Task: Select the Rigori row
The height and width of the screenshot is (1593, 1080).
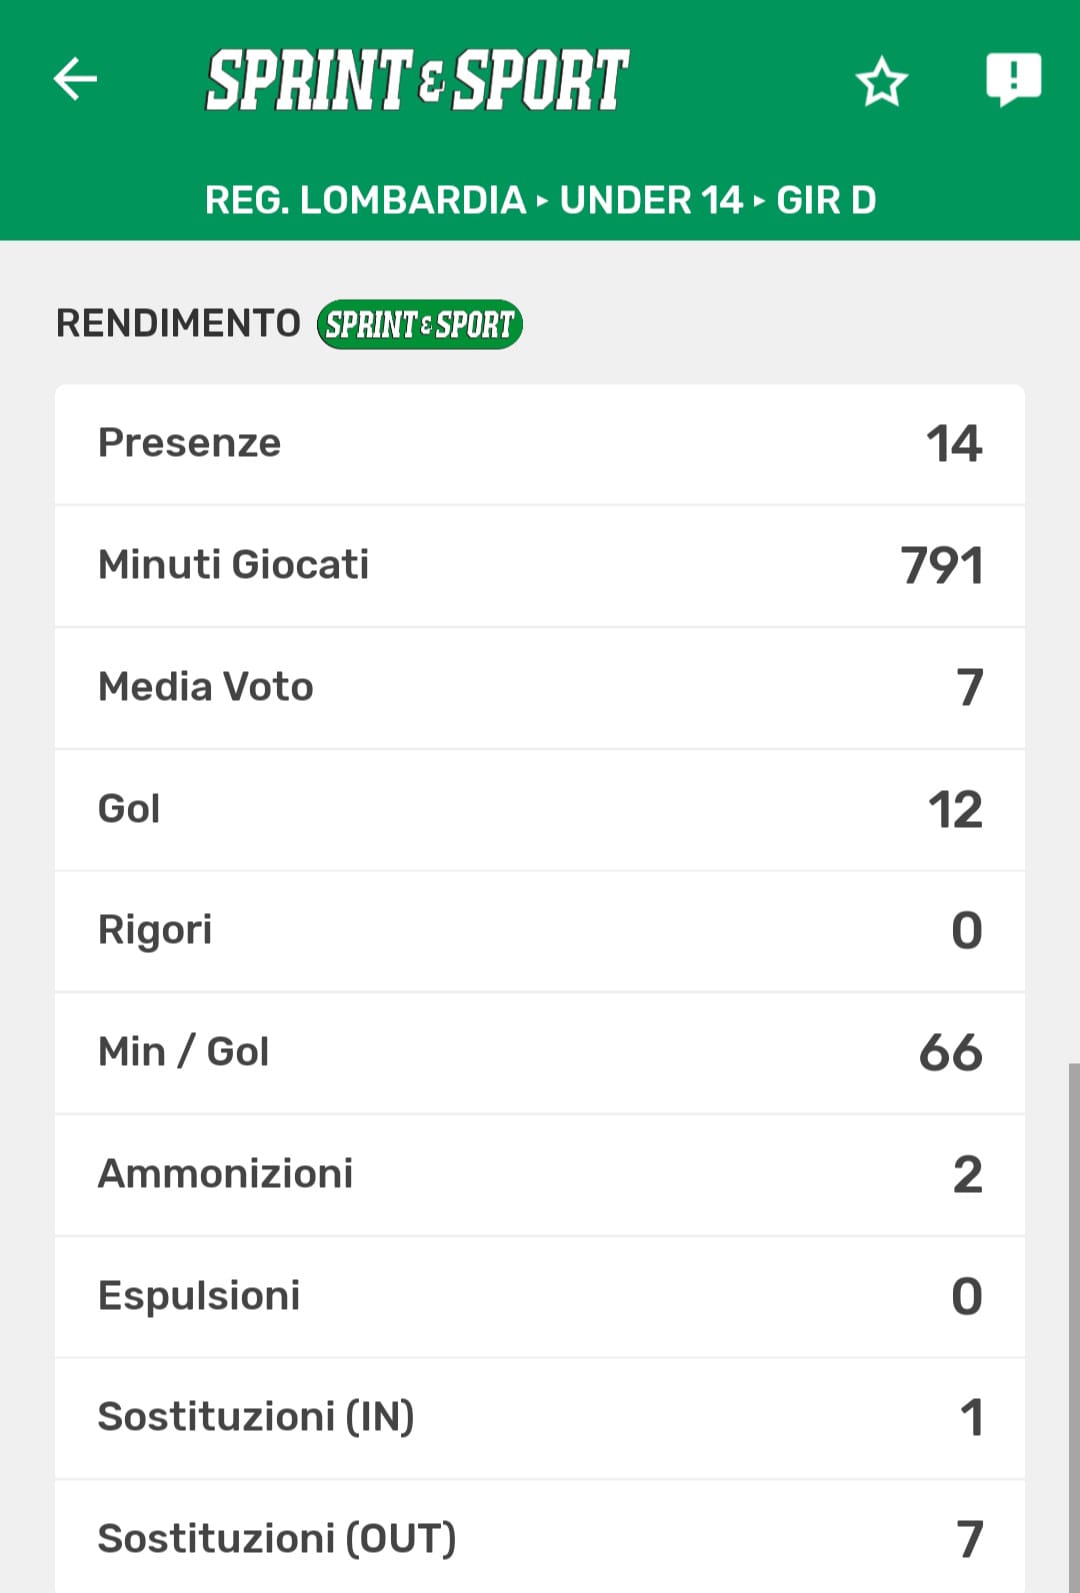Action: 540,931
